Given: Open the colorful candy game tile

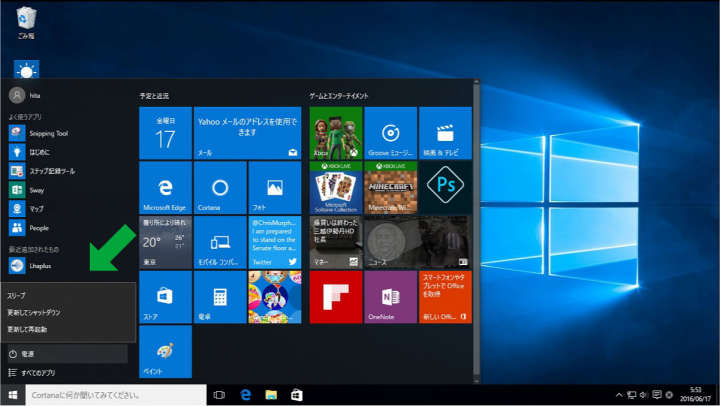Looking at the screenshot, I should [x=275, y=297].
